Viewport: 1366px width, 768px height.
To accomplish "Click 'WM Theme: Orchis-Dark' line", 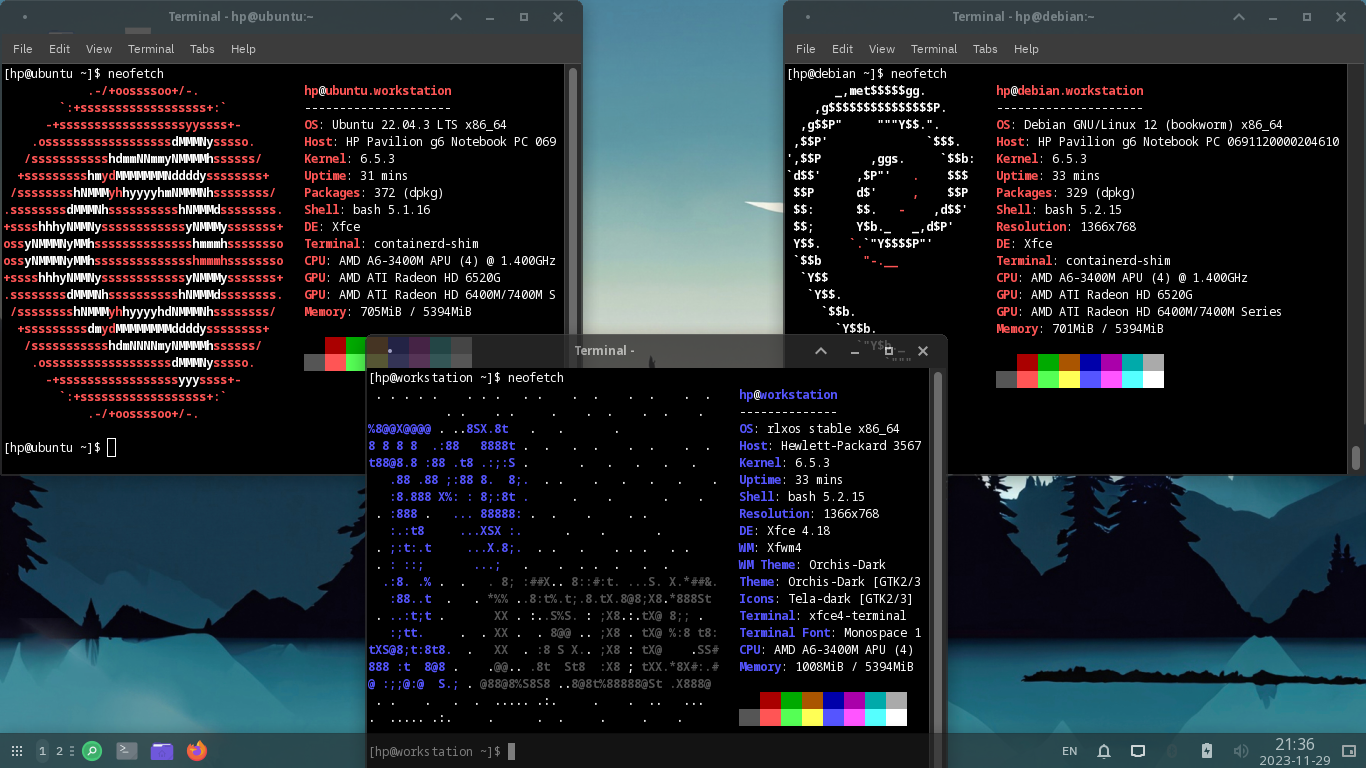I will tap(812, 565).
